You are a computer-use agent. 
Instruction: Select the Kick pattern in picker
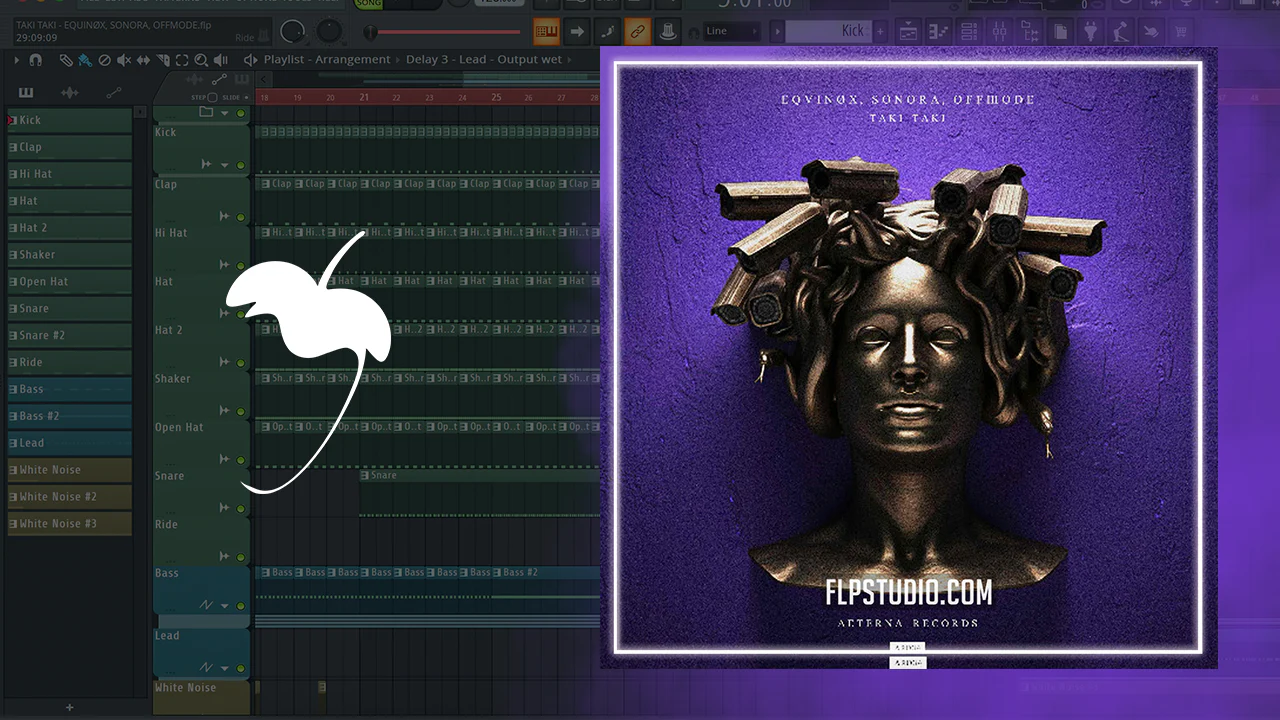coord(70,120)
